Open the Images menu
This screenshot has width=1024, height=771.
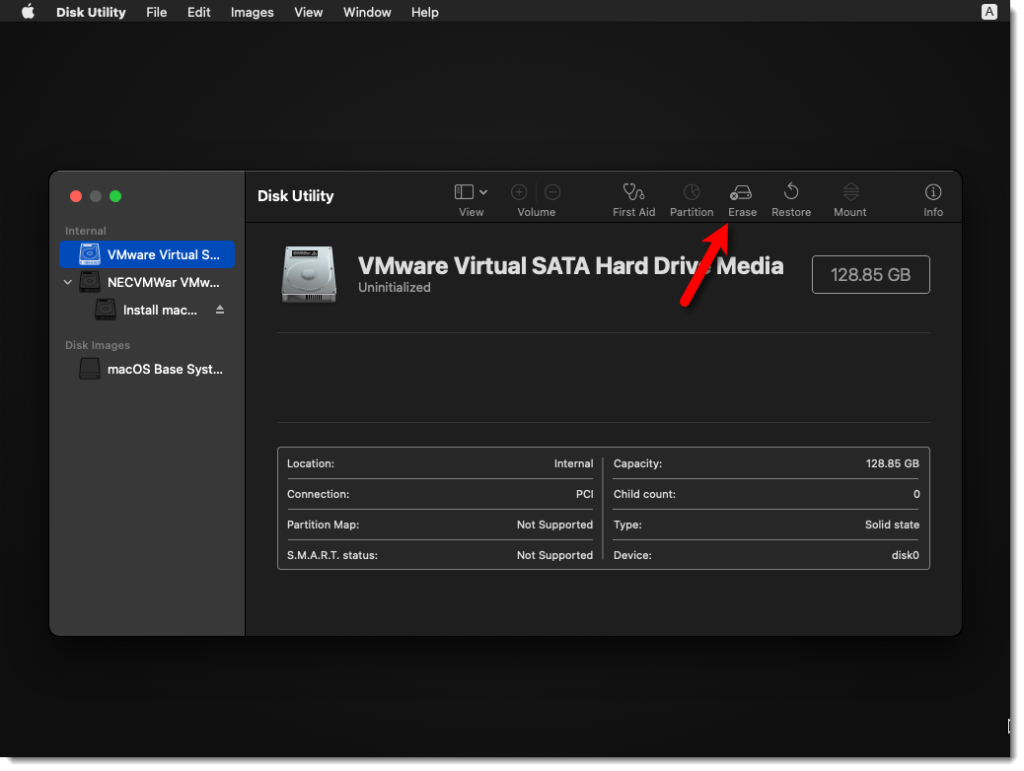(x=252, y=12)
